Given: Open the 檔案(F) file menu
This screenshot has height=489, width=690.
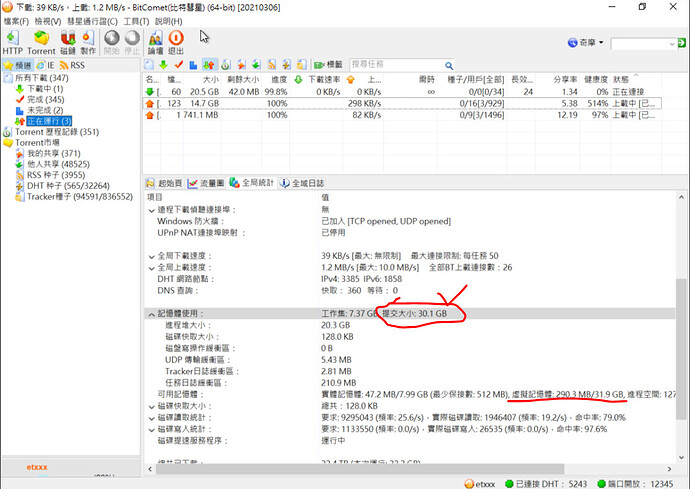Looking at the screenshot, I should [x=16, y=21].
